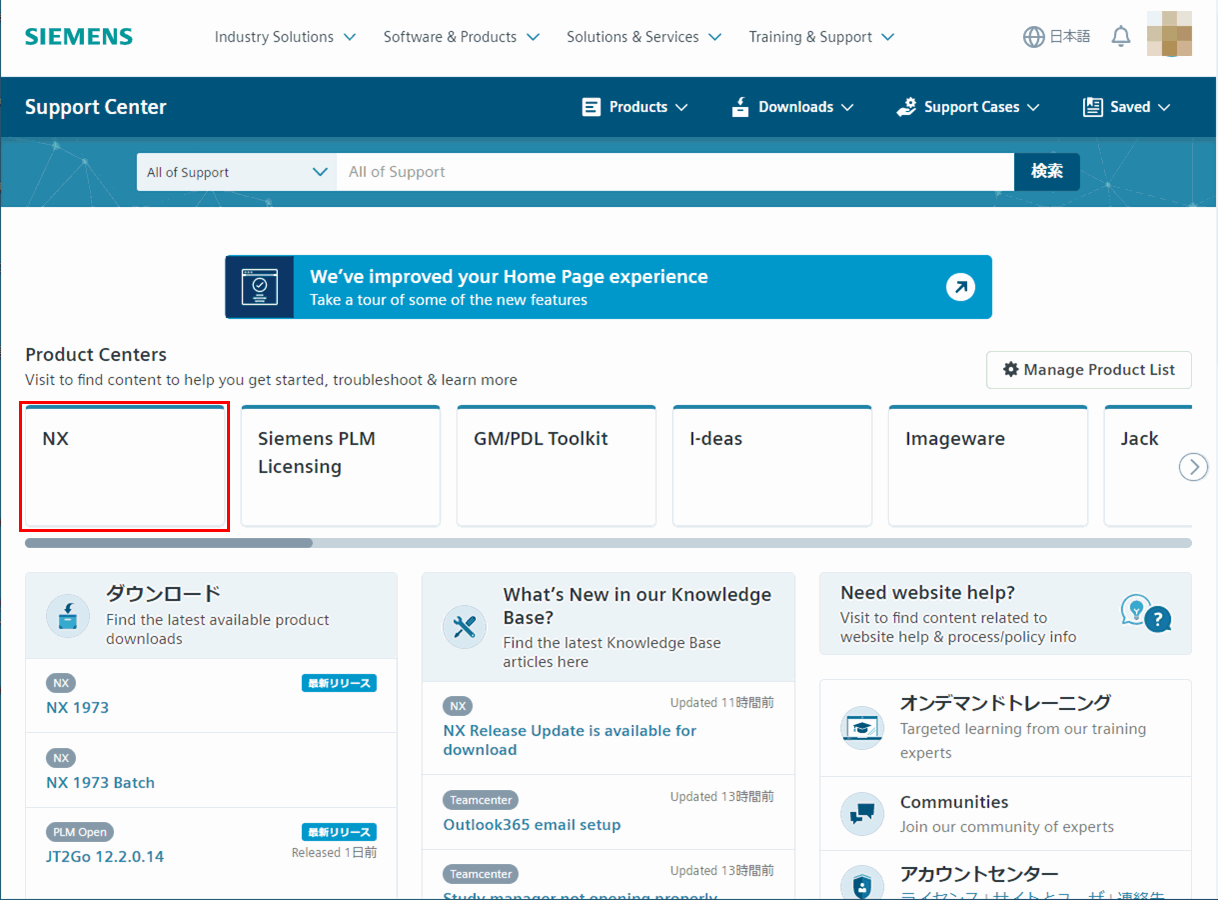Click the 最新リリース badge beside NX 1973

click(x=339, y=684)
